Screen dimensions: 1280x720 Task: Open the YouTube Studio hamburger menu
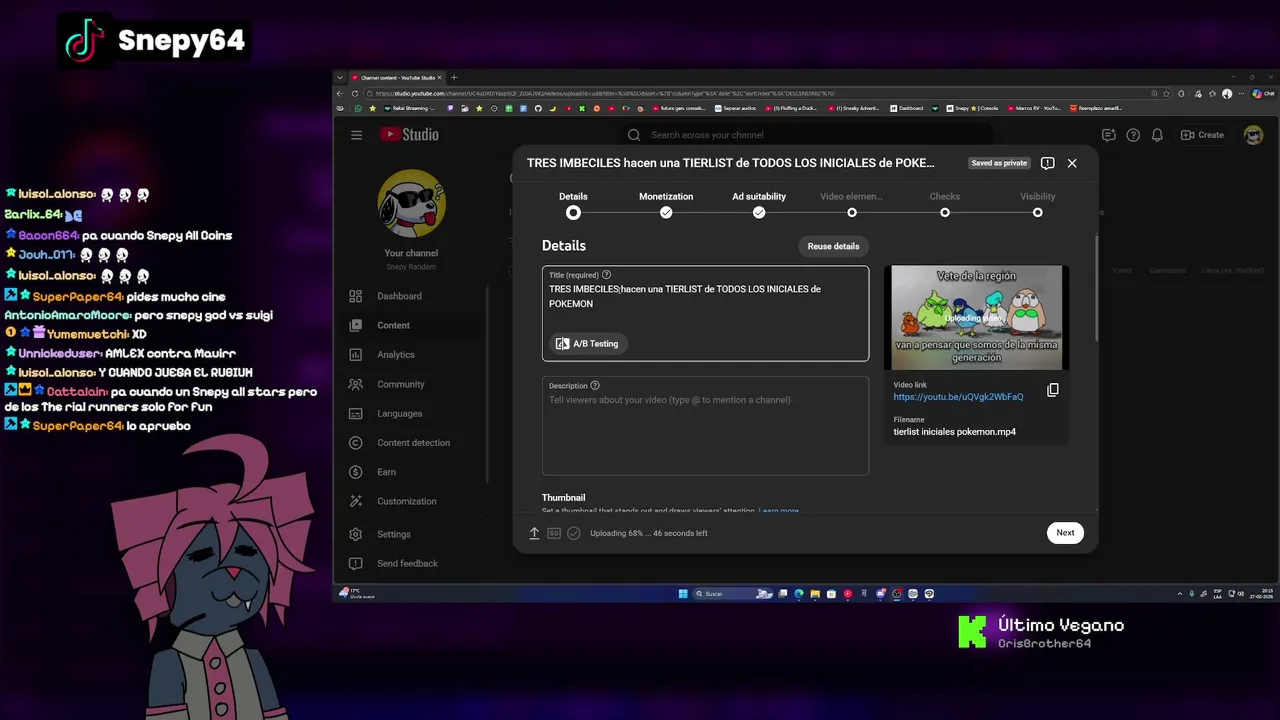[356, 135]
